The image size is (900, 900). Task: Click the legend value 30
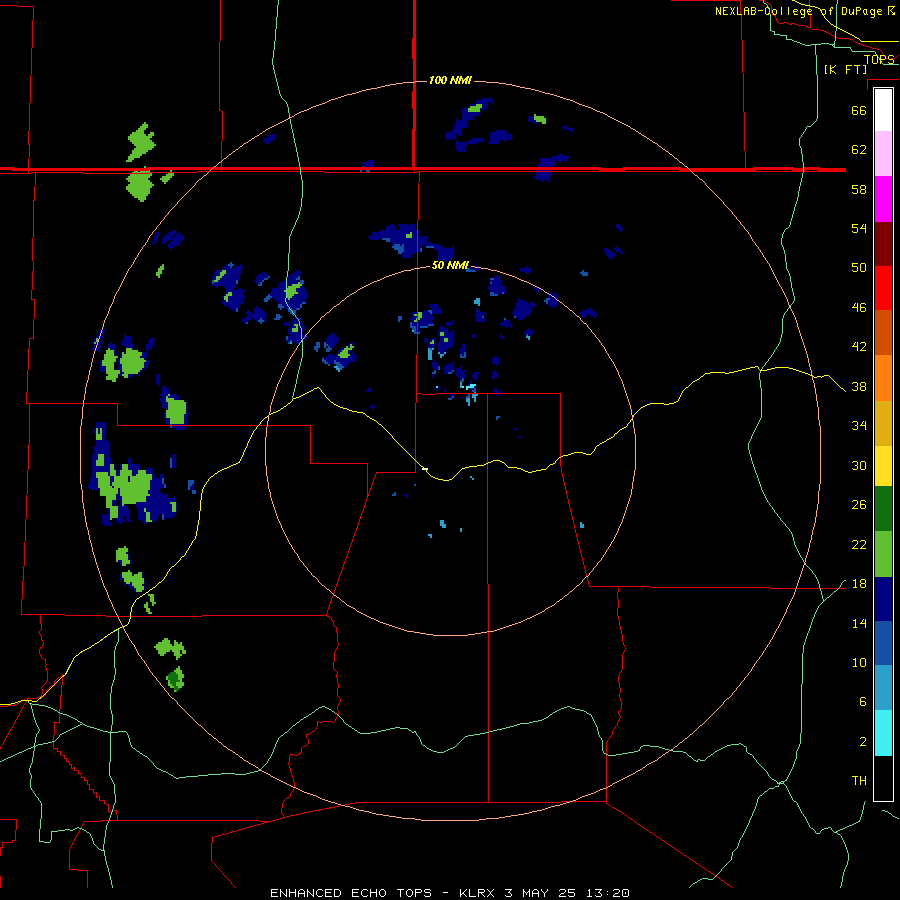coord(859,465)
